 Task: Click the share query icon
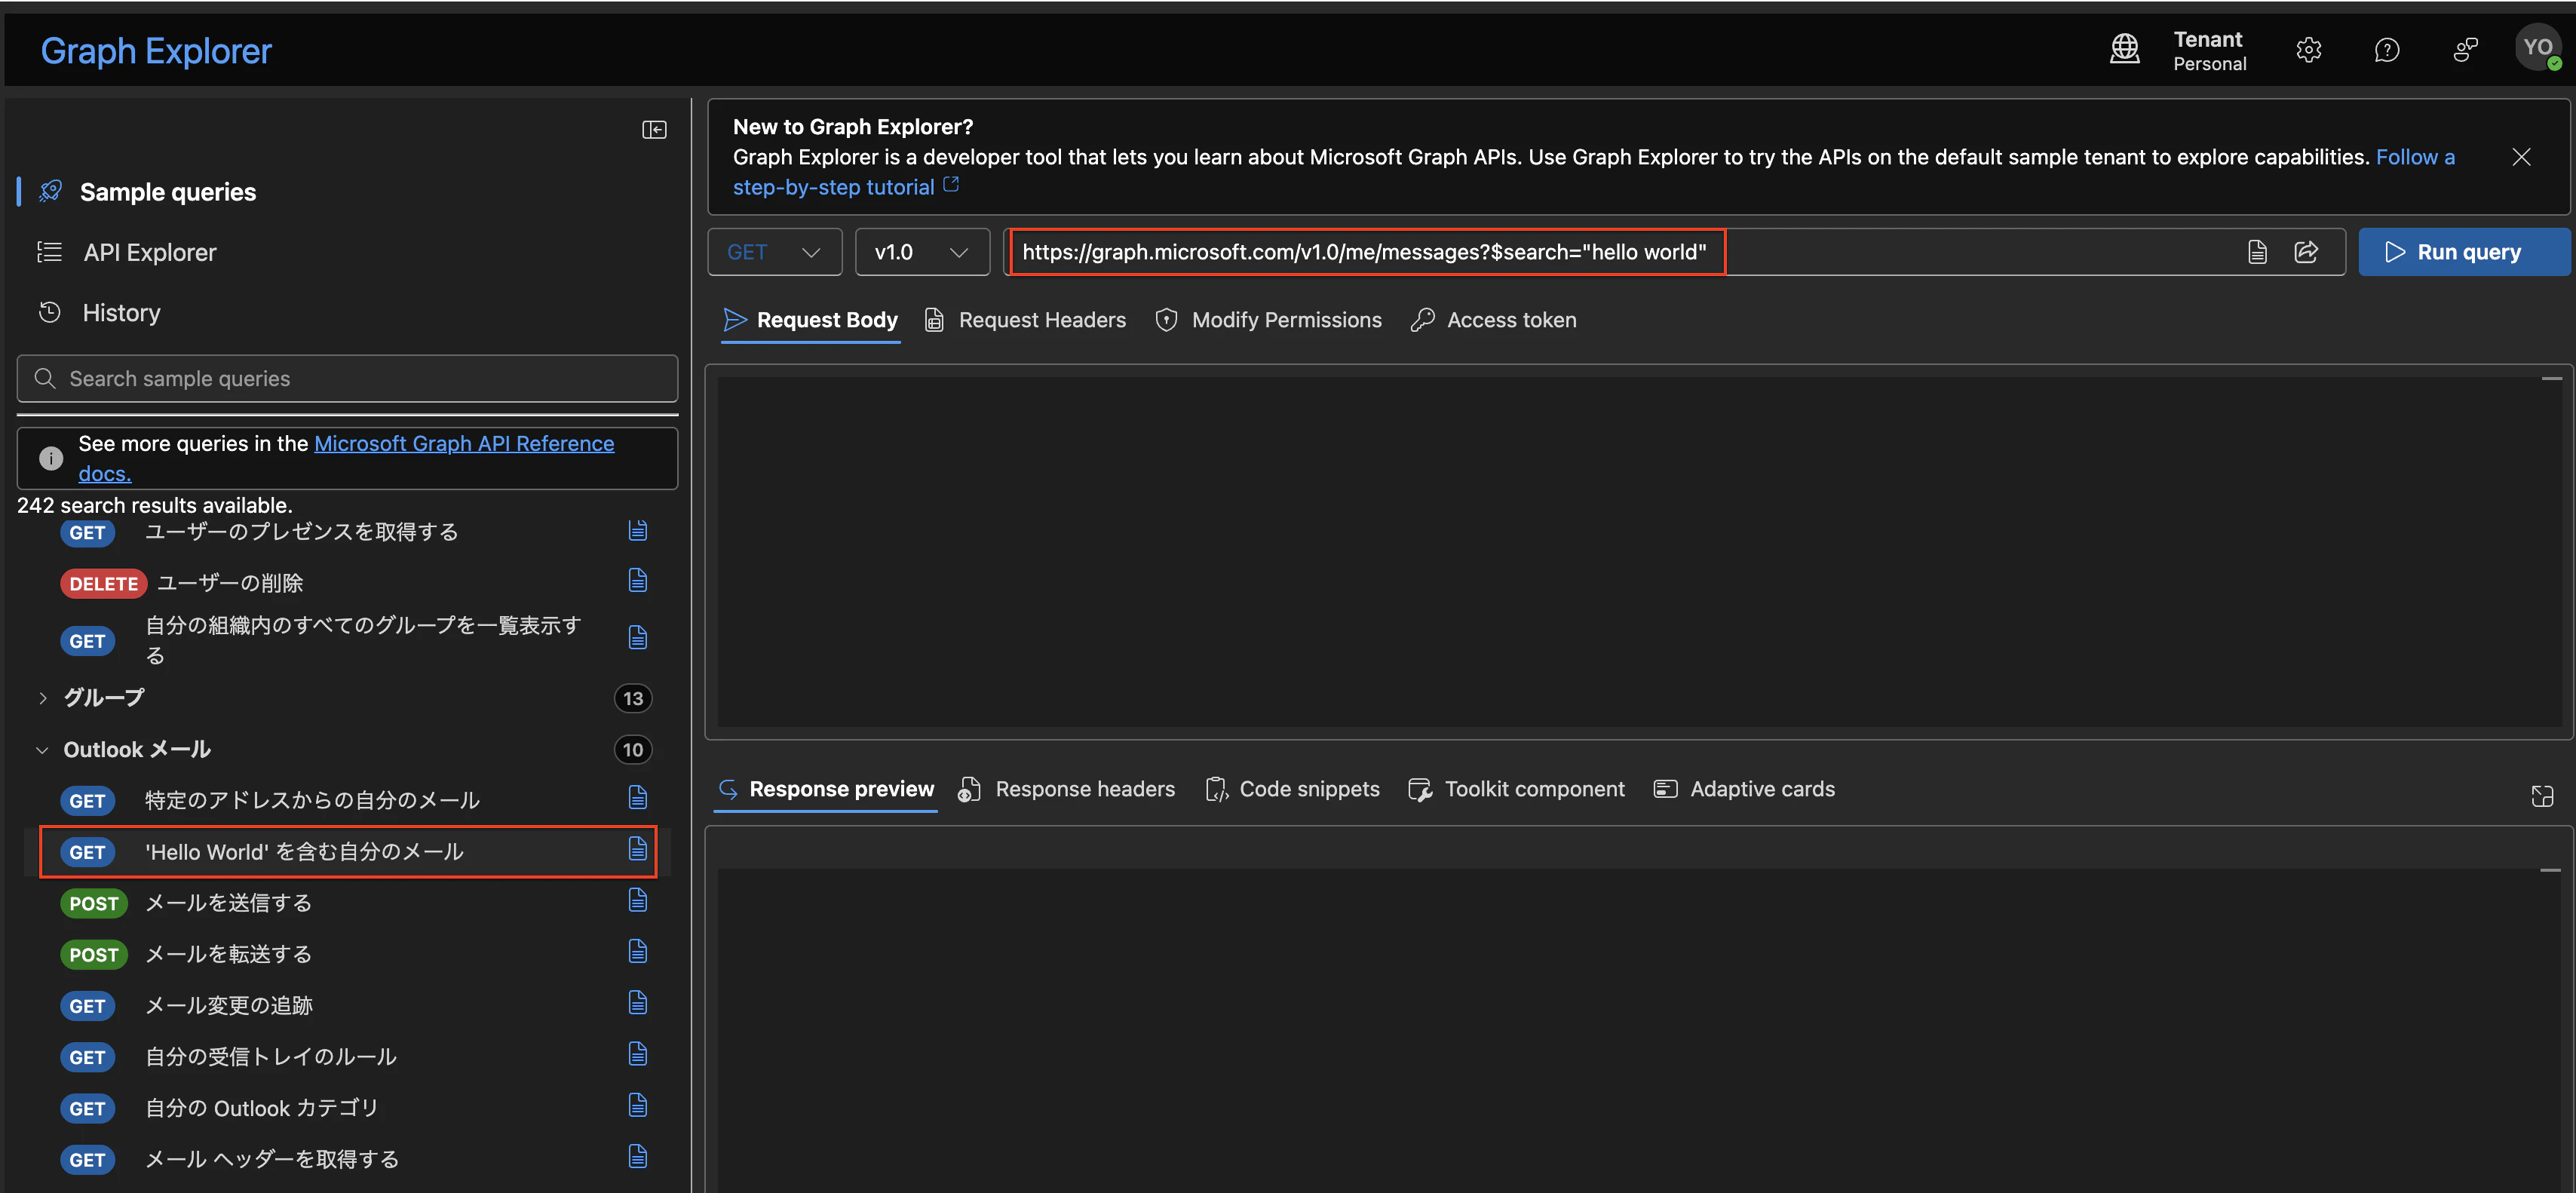click(2306, 252)
